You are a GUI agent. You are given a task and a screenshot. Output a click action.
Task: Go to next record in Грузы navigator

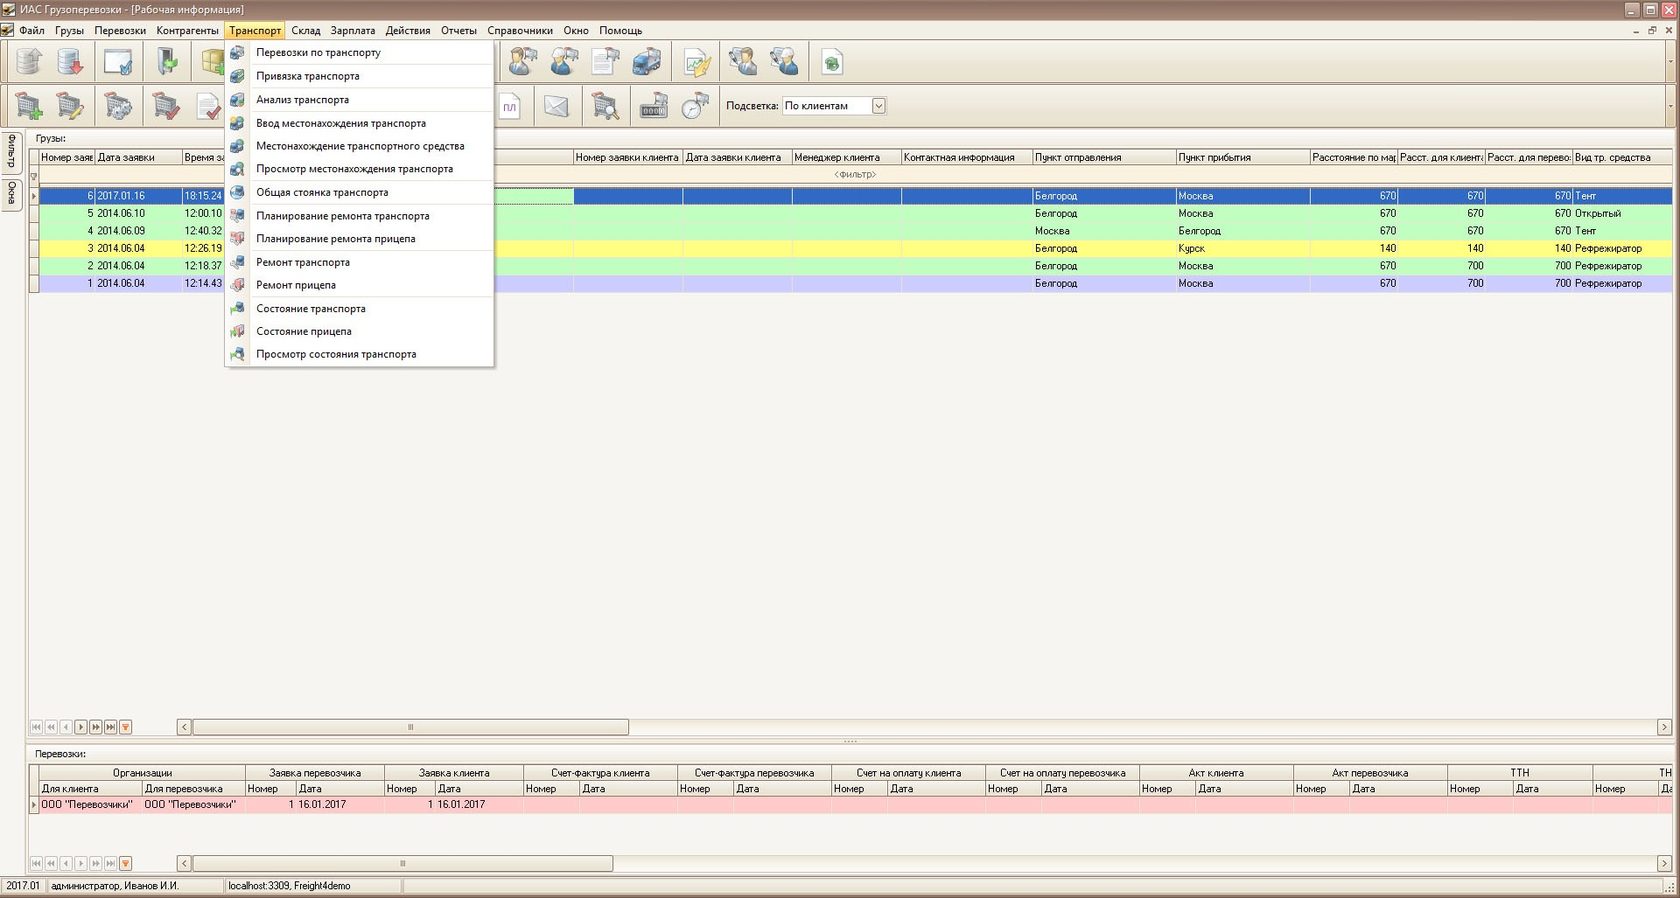point(81,727)
